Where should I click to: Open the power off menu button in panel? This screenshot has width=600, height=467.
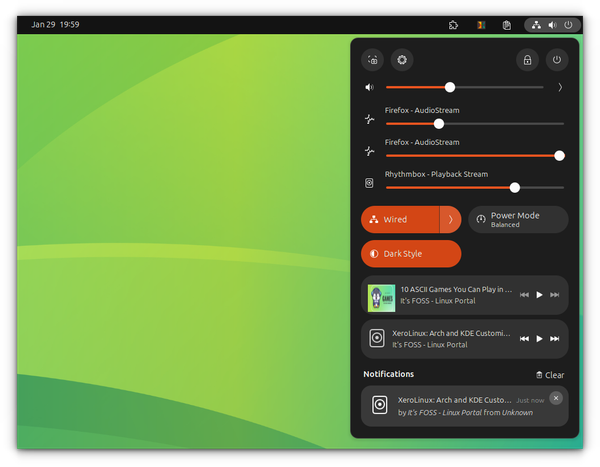click(x=557, y=60)
